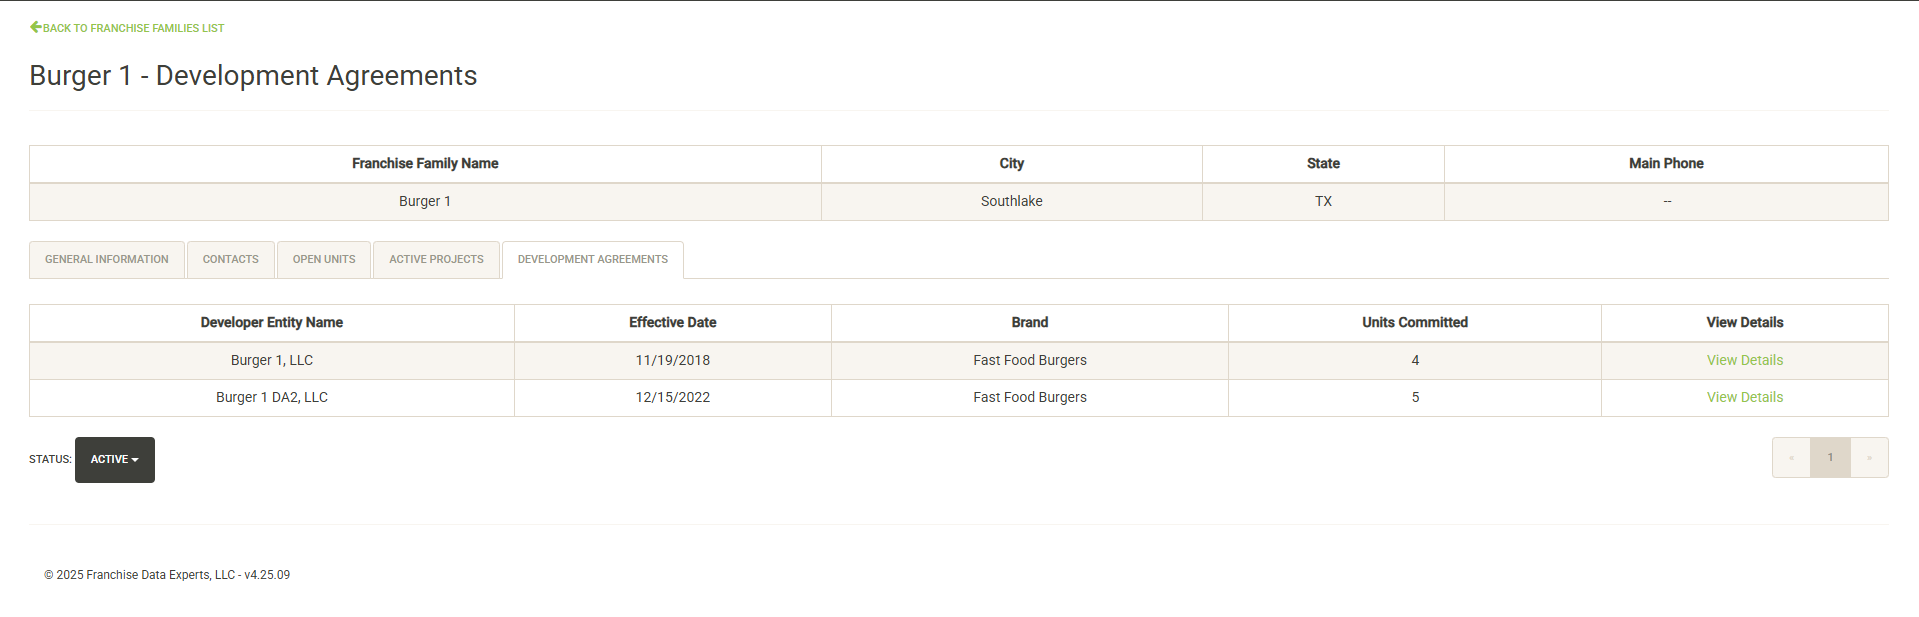1919x617 pixels.
Task: Expand the Status Active dropdown
Action: [115, 460]
